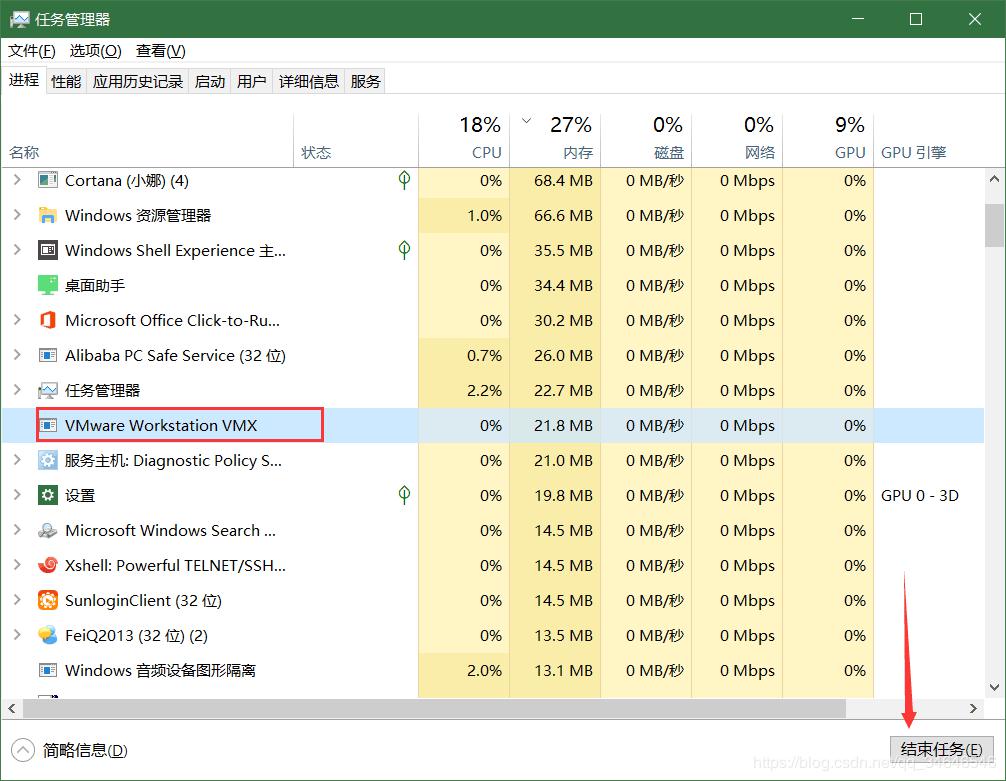Click the 任务管理器 process row icon
Screen dimensions: 1006x781
click(47, 390)
